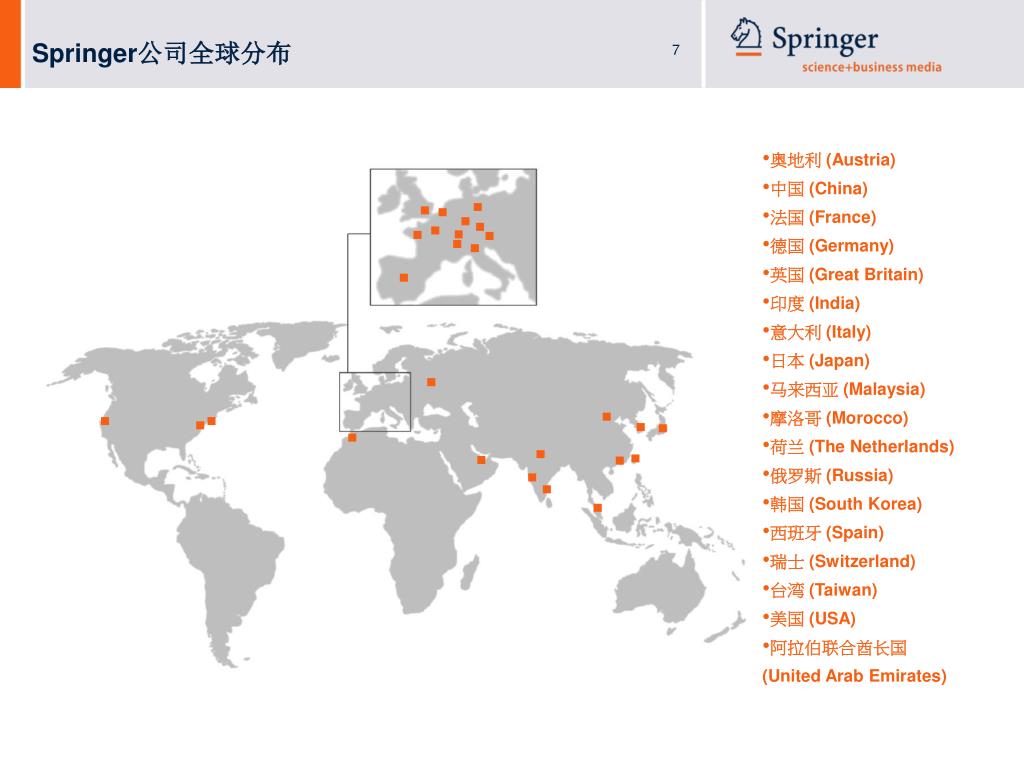Screen dimensions: 1024x768
Task: Select the 日本 (Japan) list entry
Action: [816, 361]
